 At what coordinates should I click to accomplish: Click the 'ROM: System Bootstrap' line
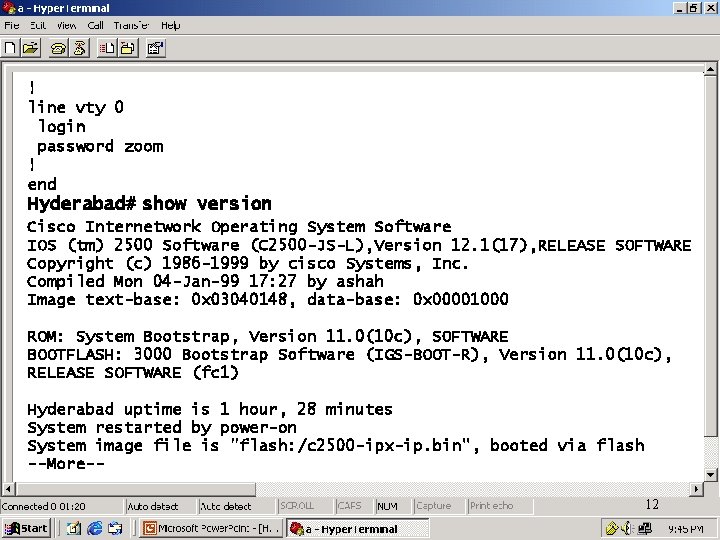(x=268, y=337)
